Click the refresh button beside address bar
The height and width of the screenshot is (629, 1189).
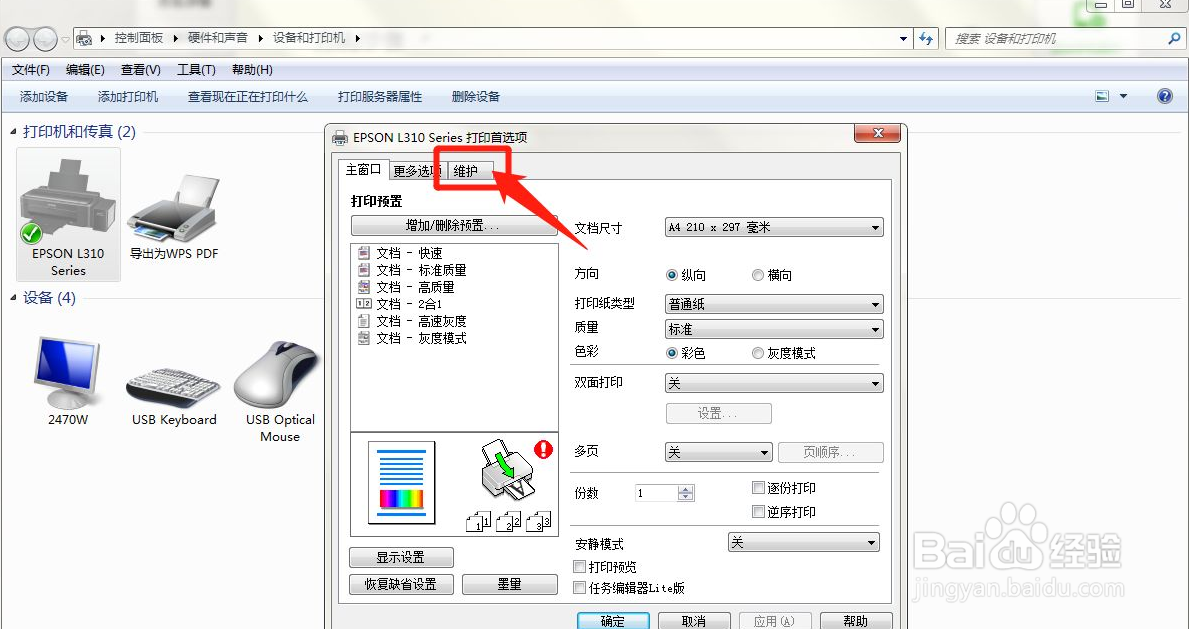pos(926,38)
